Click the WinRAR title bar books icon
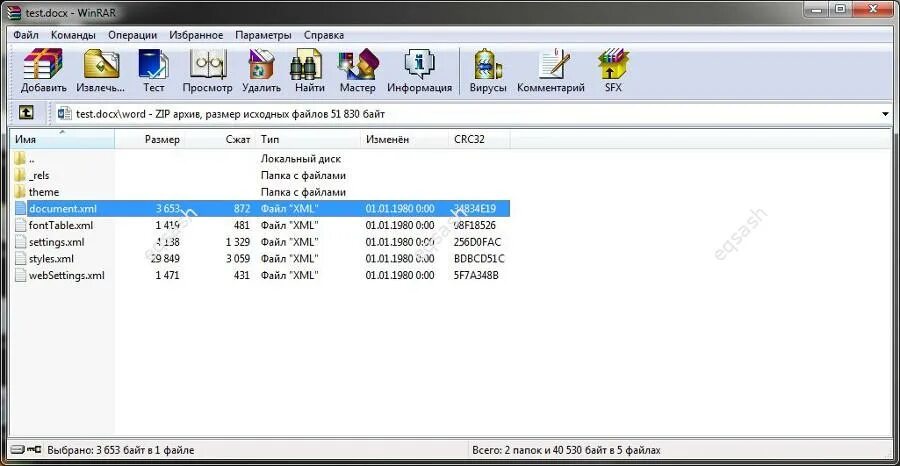The width and height of the screenshot is (900, 466). 15,11
